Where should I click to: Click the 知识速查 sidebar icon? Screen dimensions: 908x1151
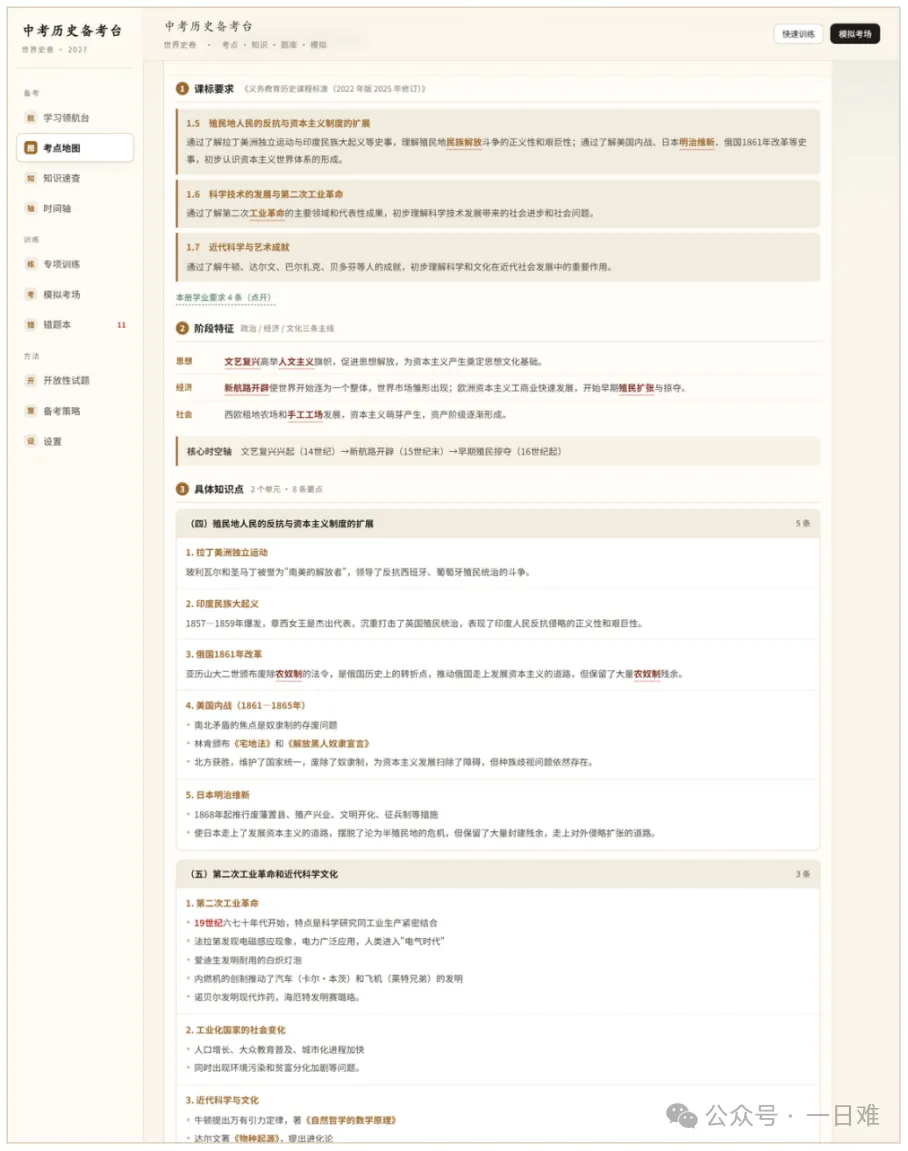31,178
